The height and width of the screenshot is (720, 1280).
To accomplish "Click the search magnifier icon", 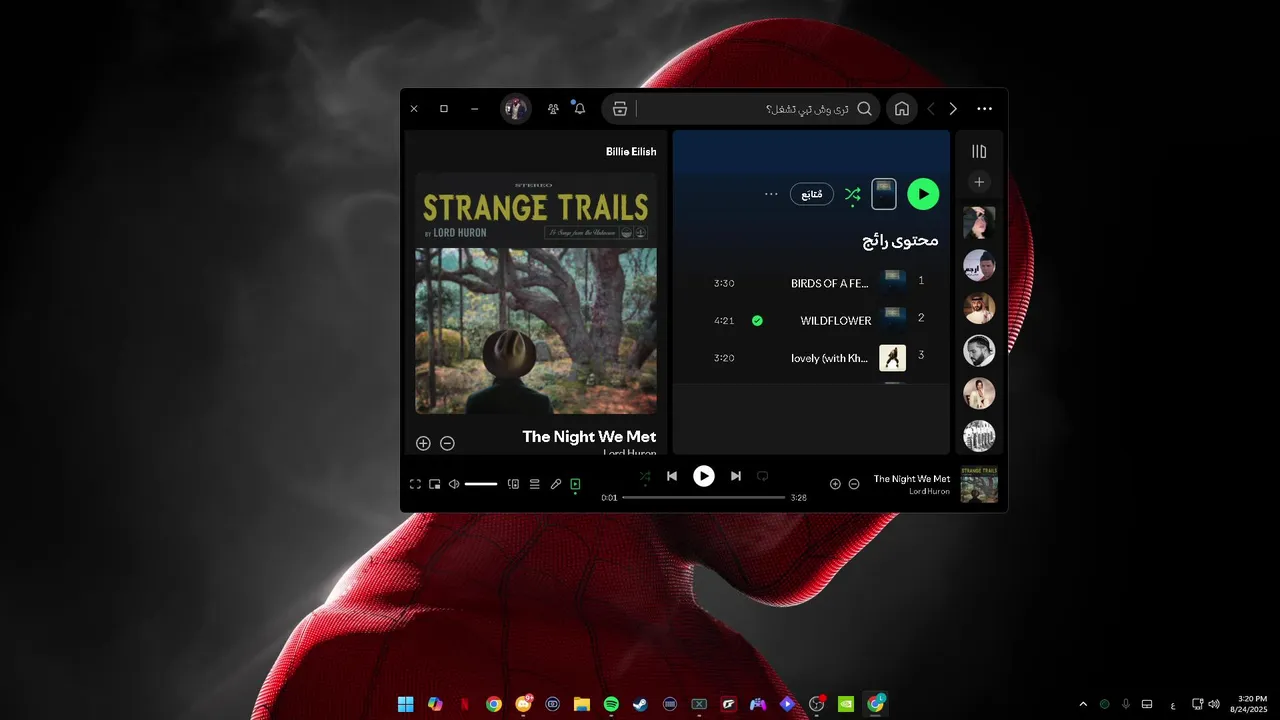I will point(865,109).
